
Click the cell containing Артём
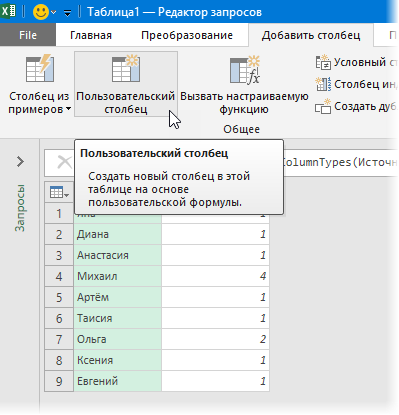(x=118, y=297)
